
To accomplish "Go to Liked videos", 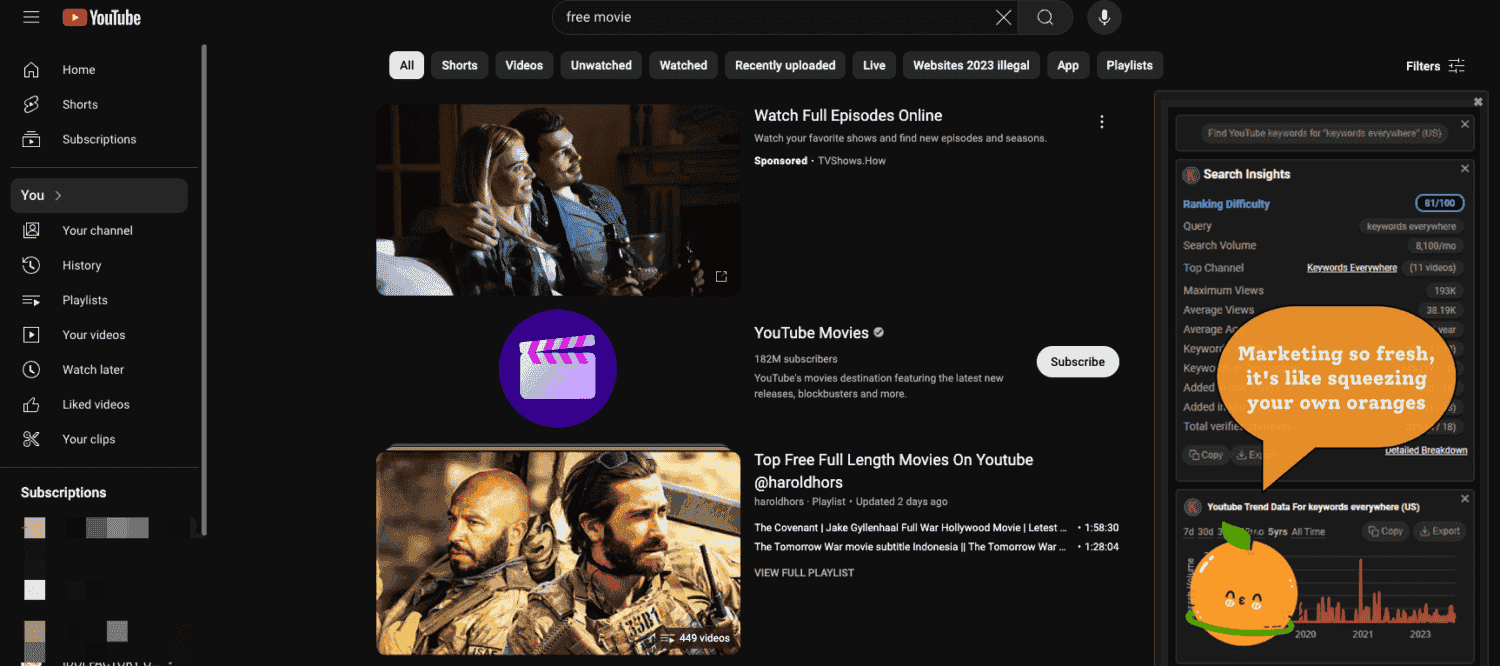I will 96,404.
